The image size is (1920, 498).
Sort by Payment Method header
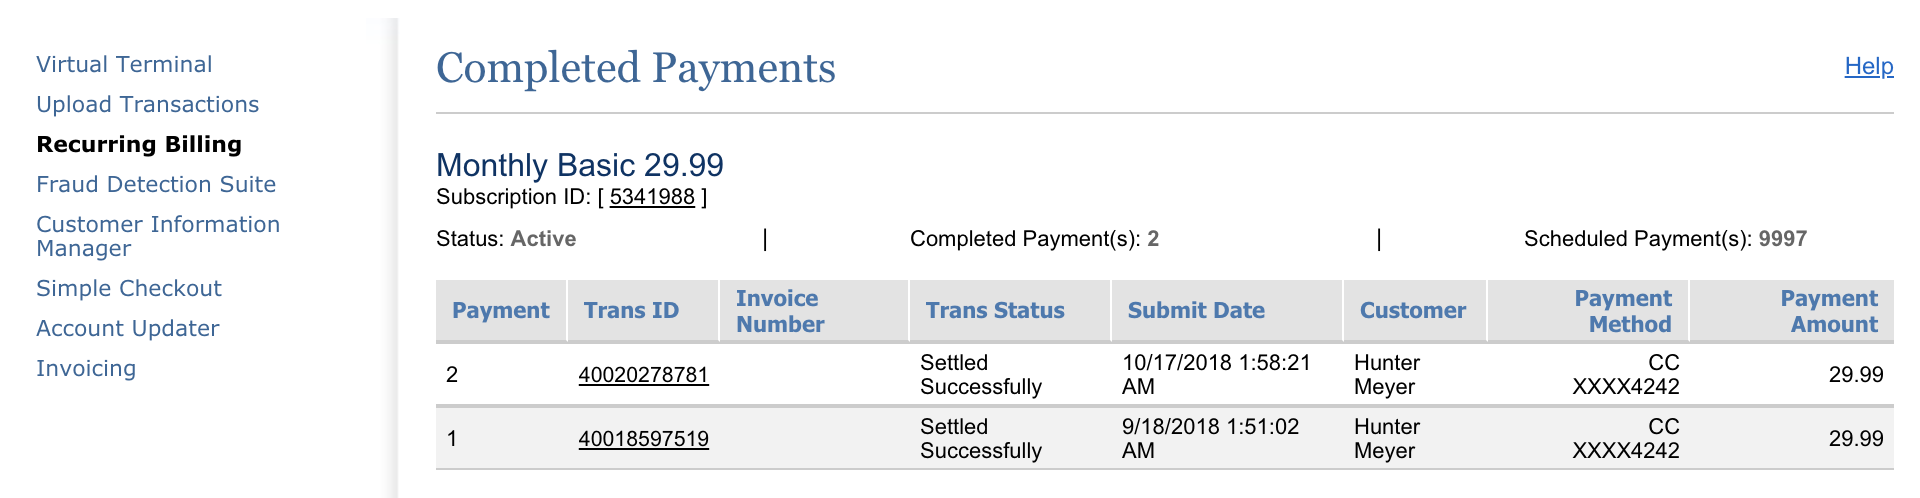pyautogui.click(x=1622, y=311)
